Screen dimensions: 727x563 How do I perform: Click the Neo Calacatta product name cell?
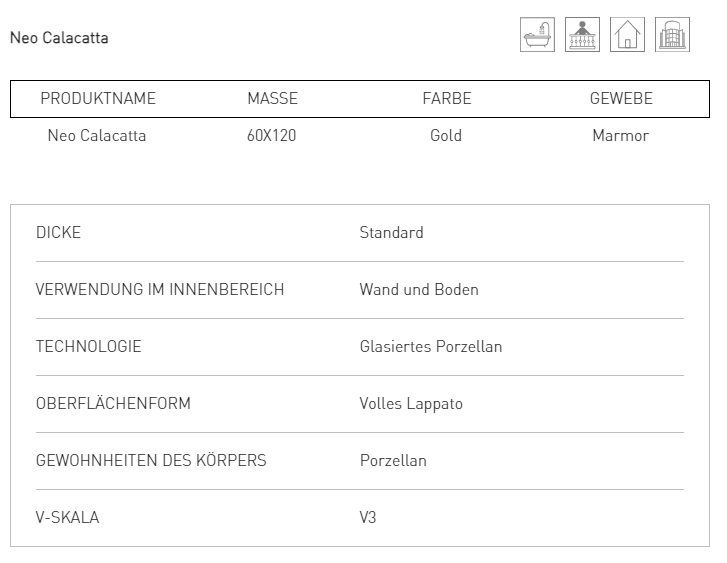click(97, 135)
